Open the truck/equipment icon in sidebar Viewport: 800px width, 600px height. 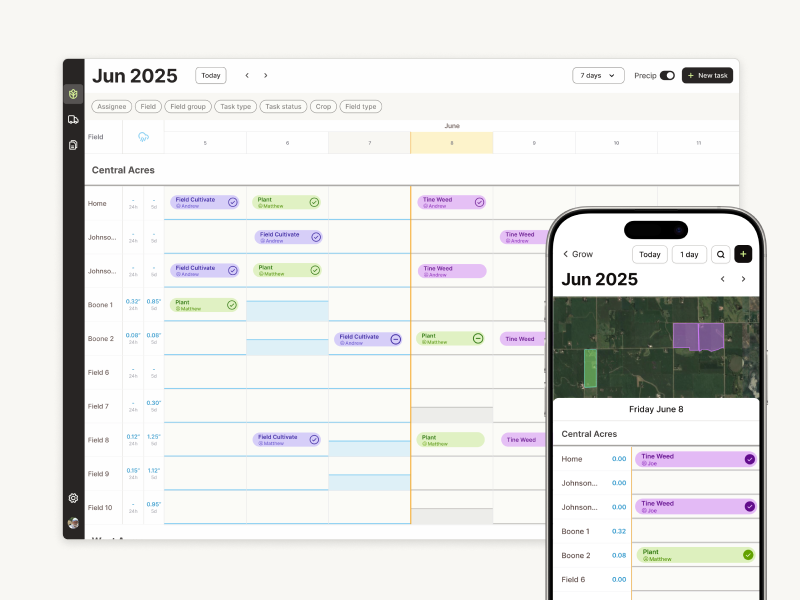click(73, 119)
